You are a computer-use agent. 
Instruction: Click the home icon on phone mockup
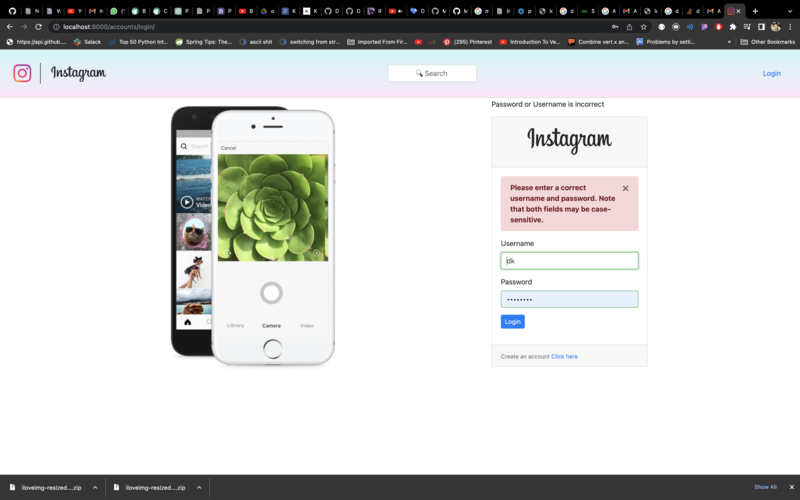tap(187, 322)
